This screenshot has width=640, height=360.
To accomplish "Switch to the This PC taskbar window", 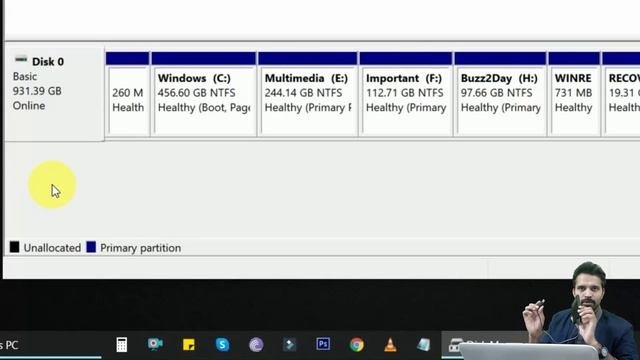I will click(51, 345).
